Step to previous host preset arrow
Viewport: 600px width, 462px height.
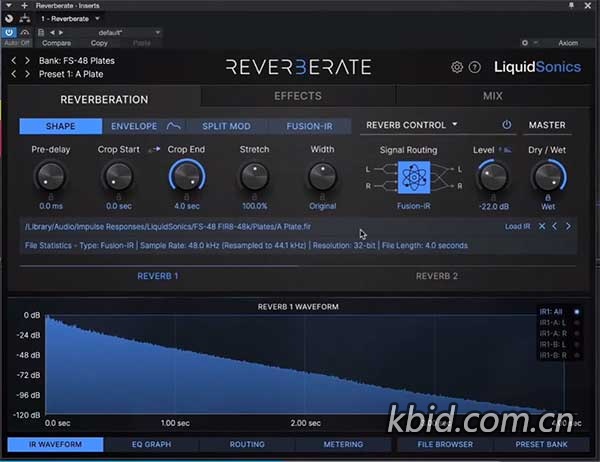click(x=52, y=33)
